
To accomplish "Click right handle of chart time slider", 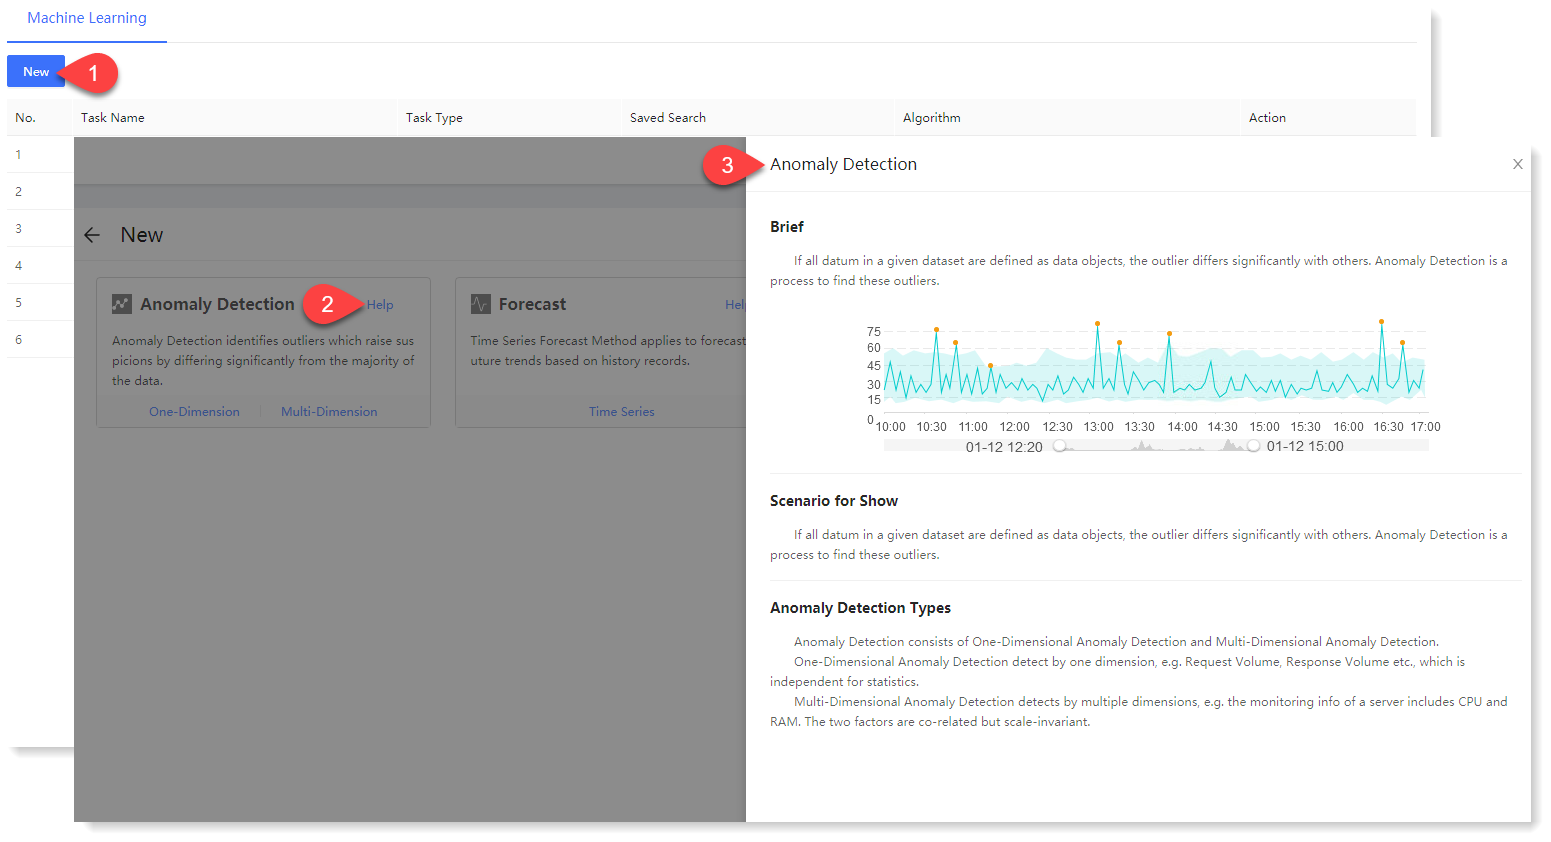I will point(1253,446).
